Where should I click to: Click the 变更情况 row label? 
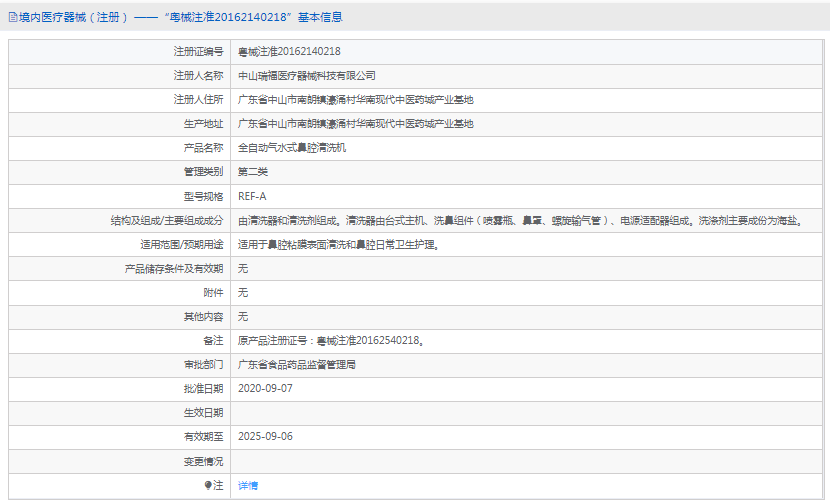pyautogui.click(x=203, y=461)
